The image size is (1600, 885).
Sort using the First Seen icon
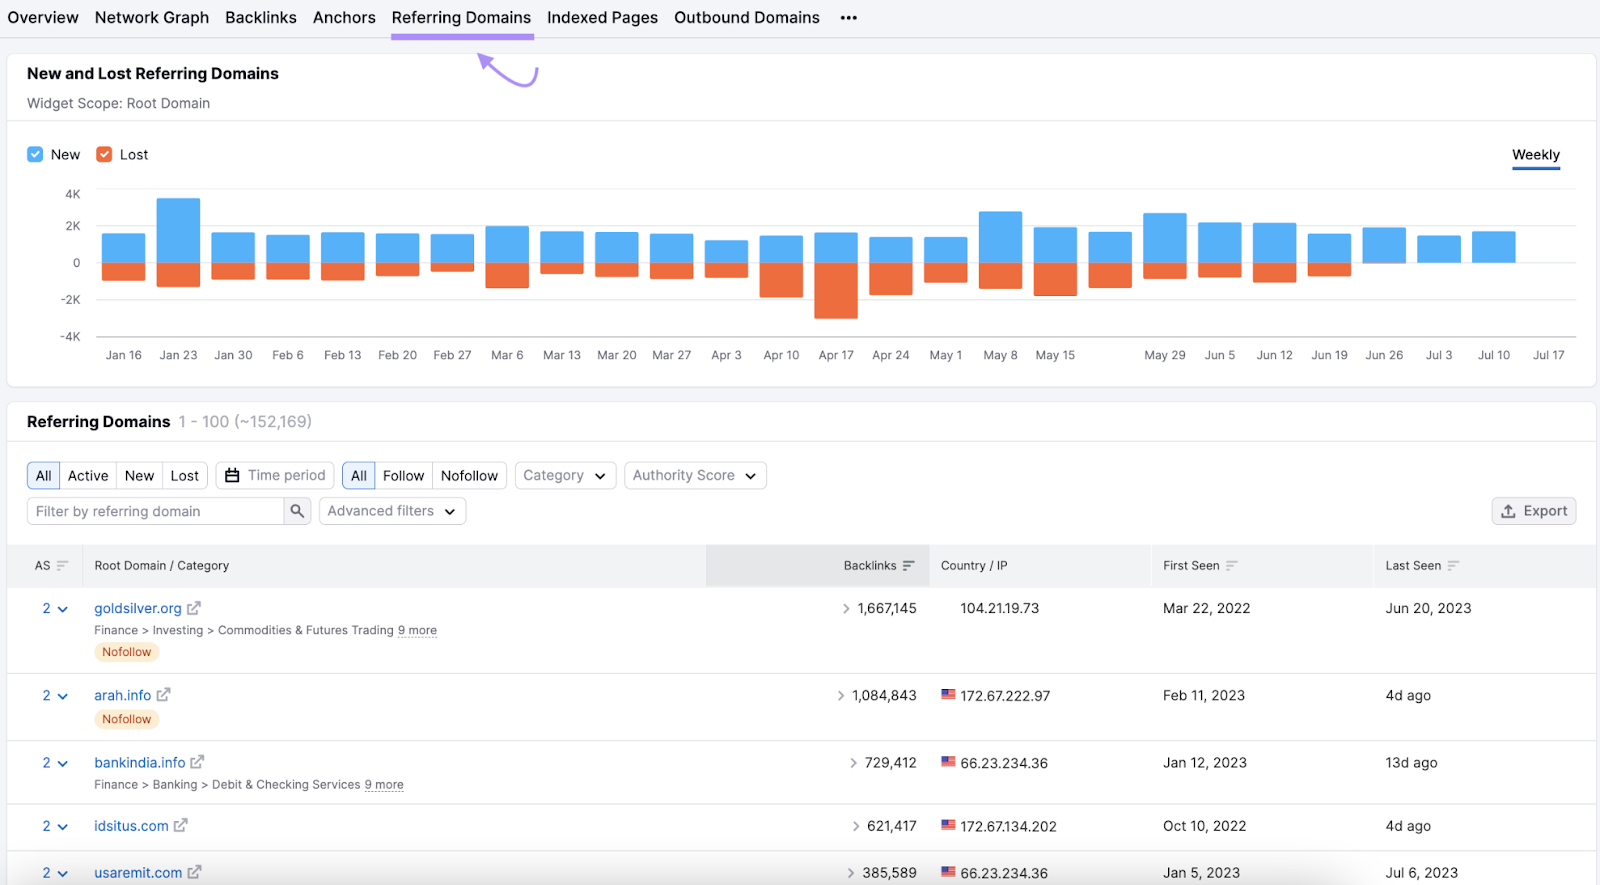[1231, 566]
